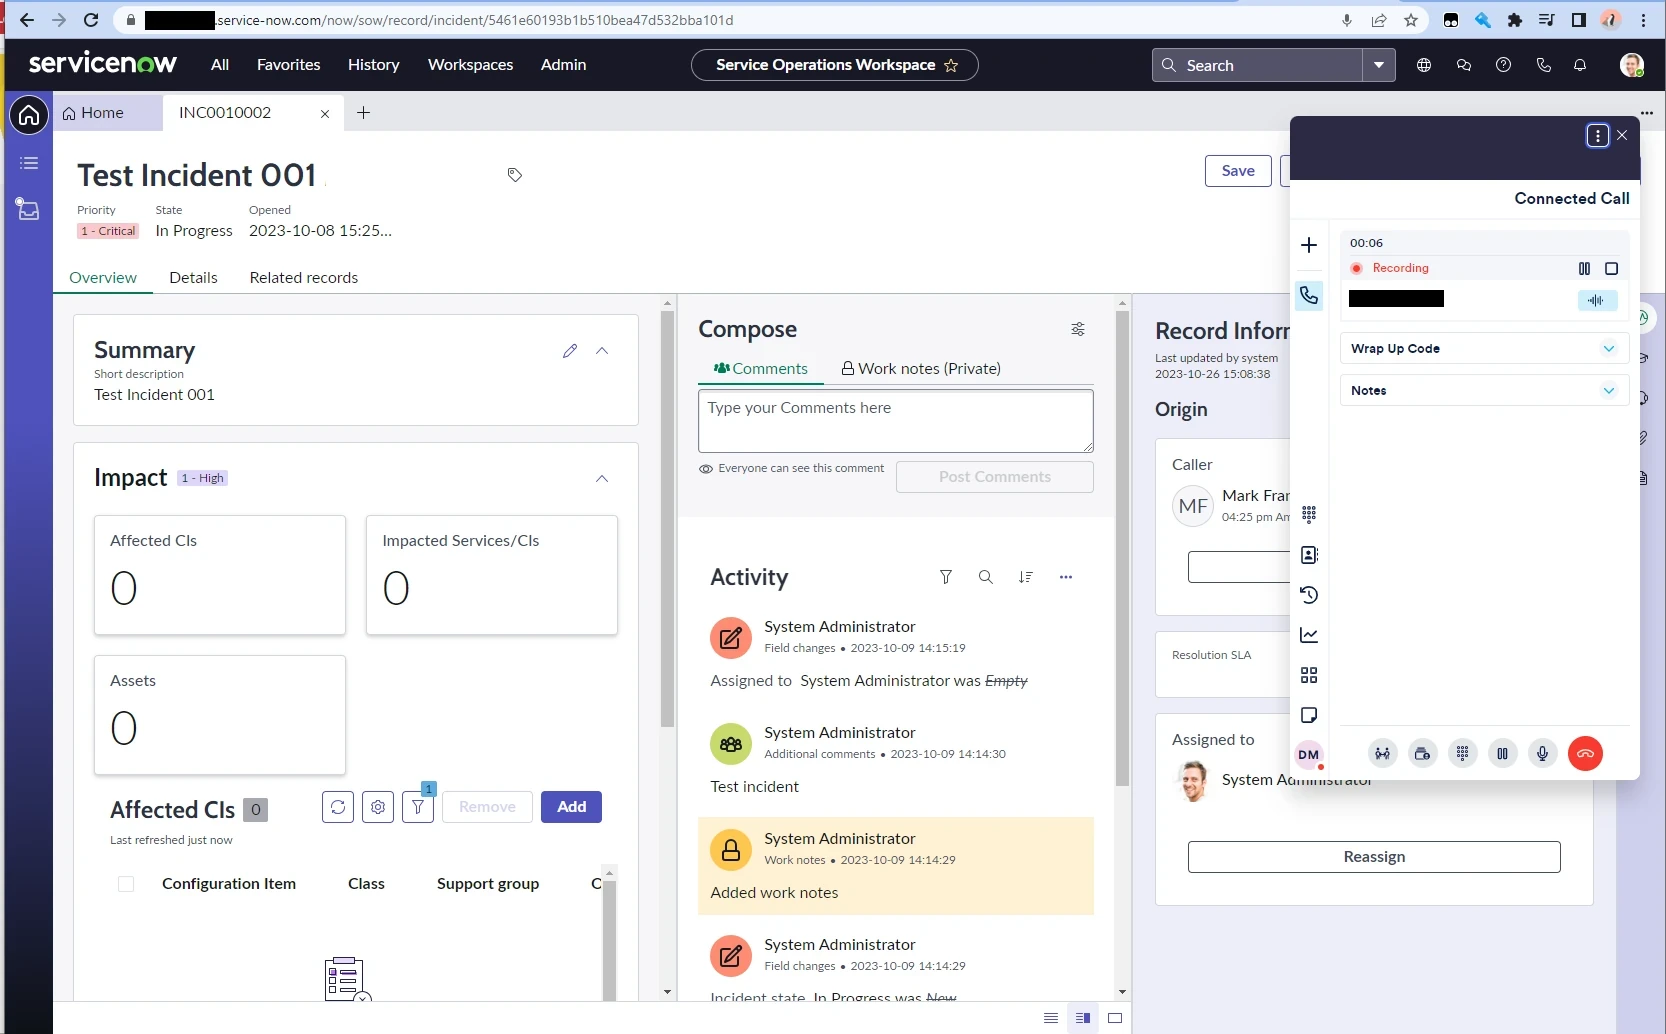1666x1034 pixels.
Task: Switch to the Related records tab
Action: (x=303, y=278)
